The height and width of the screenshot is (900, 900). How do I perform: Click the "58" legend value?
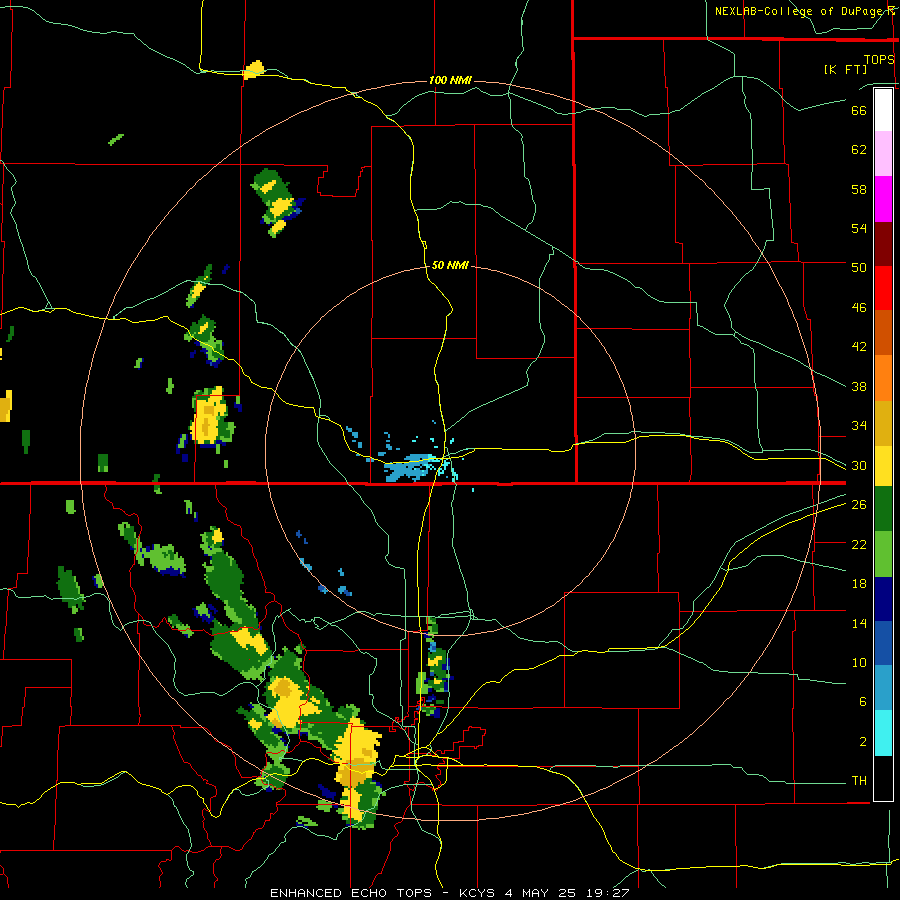click(859, 189)
